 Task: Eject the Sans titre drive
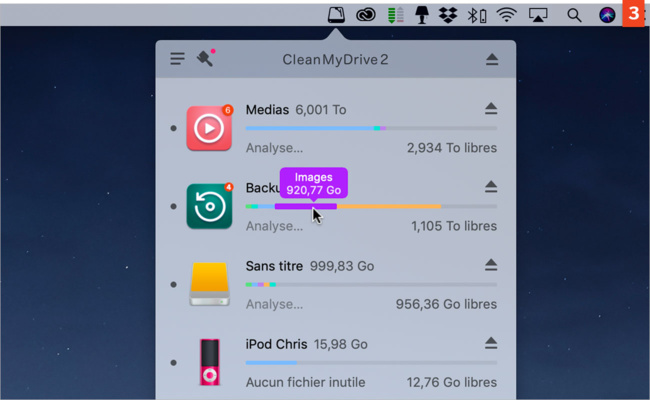pyautogui.click(x=491, y=265)
